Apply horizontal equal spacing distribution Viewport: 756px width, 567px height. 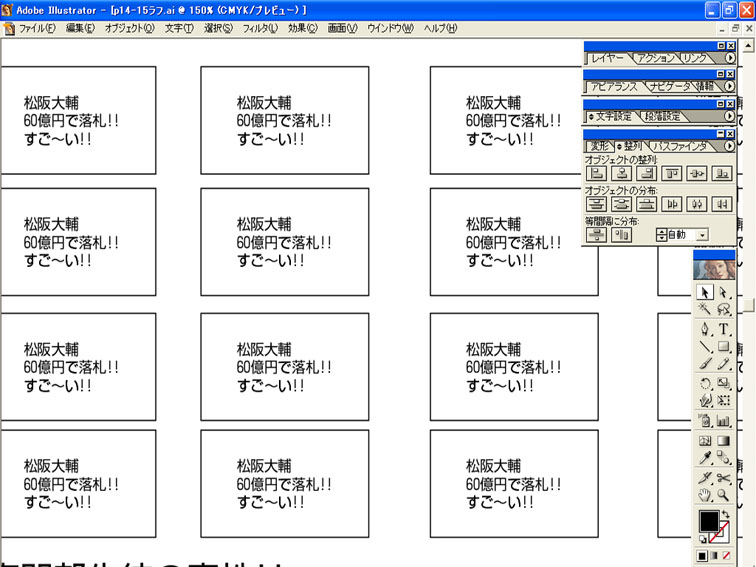click(x=621, y=235)
